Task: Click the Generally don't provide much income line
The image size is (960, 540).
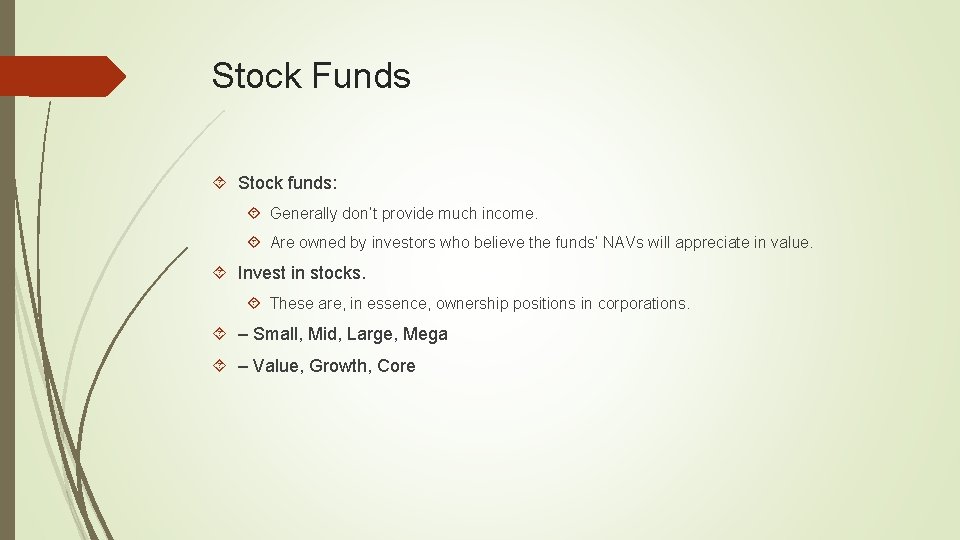Action: [x=404, y=213]
